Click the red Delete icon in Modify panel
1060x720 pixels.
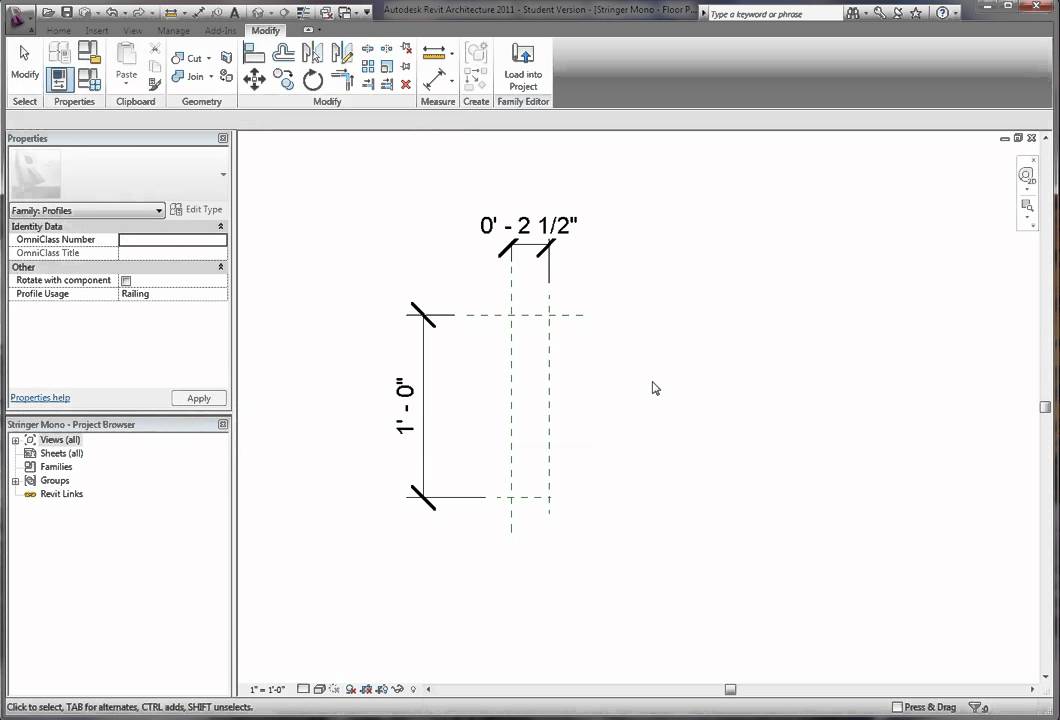(406, 84)
